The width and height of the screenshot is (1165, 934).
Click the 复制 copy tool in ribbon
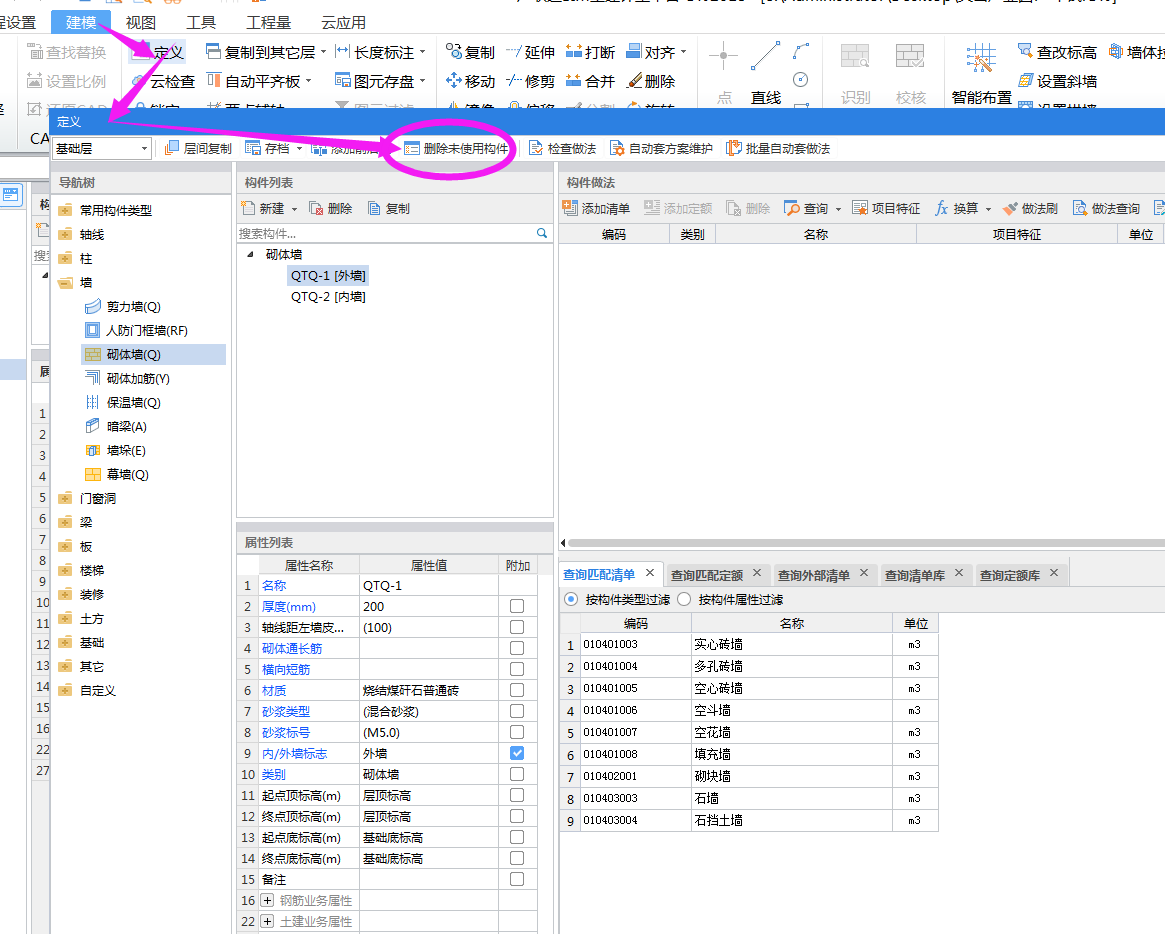470,52
